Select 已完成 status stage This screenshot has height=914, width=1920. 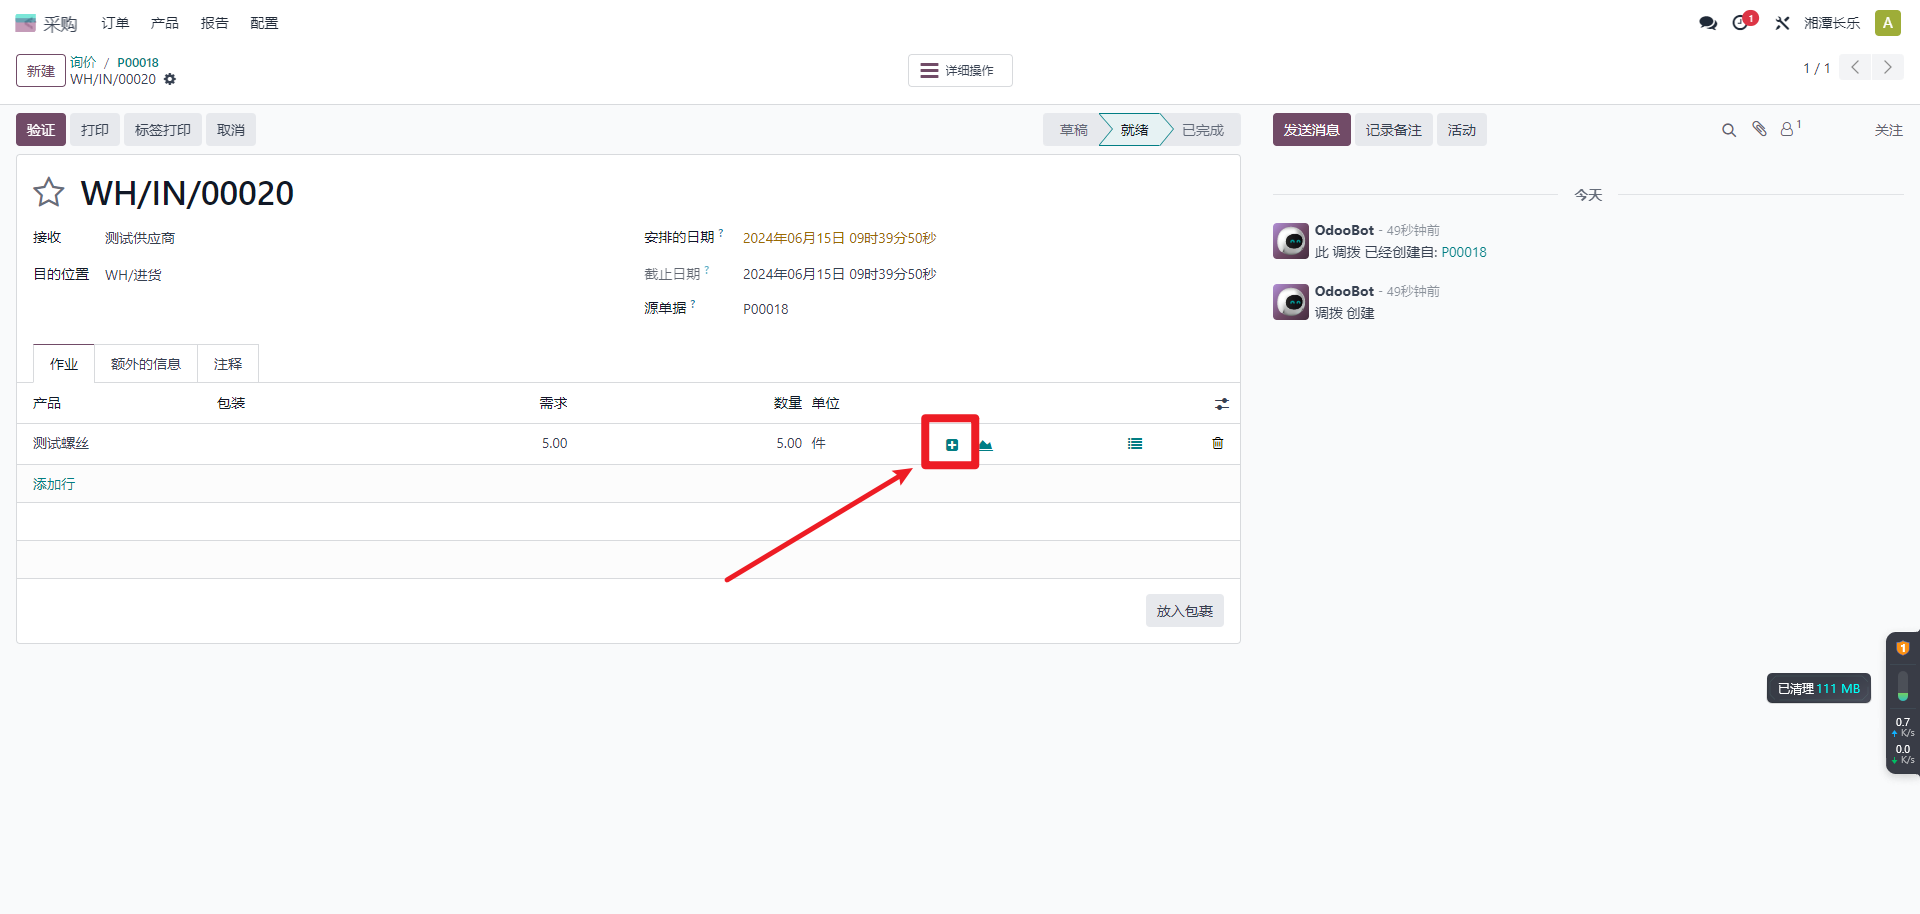1203,130
